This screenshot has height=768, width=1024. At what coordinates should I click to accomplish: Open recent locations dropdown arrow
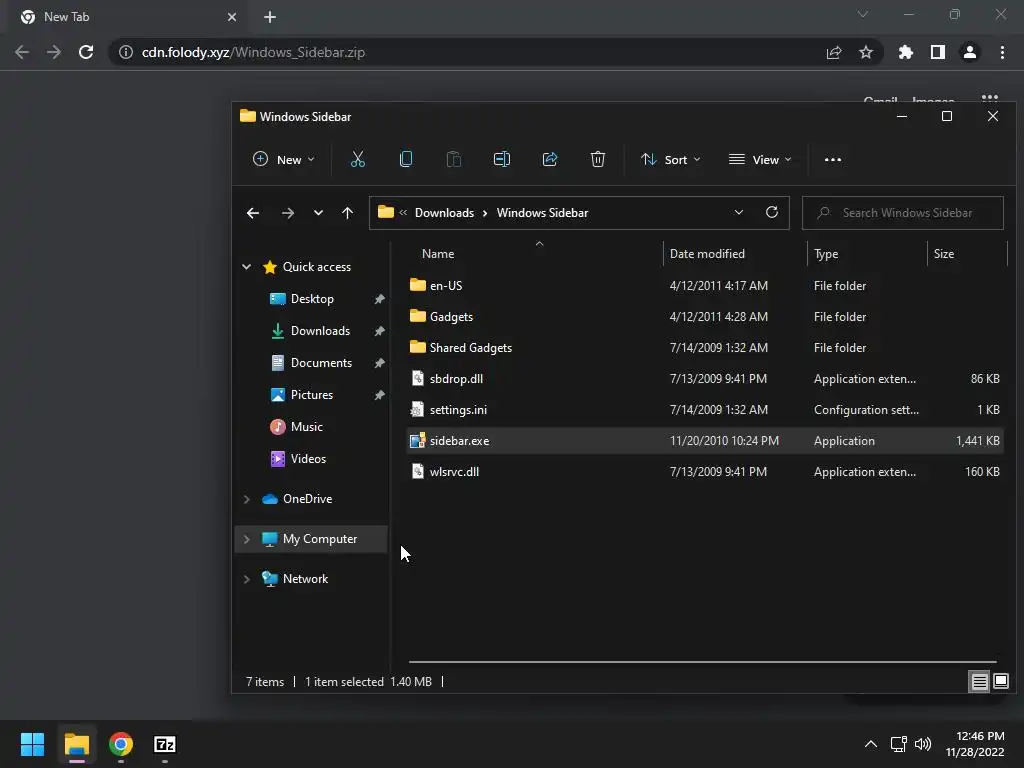pos(318,213)
